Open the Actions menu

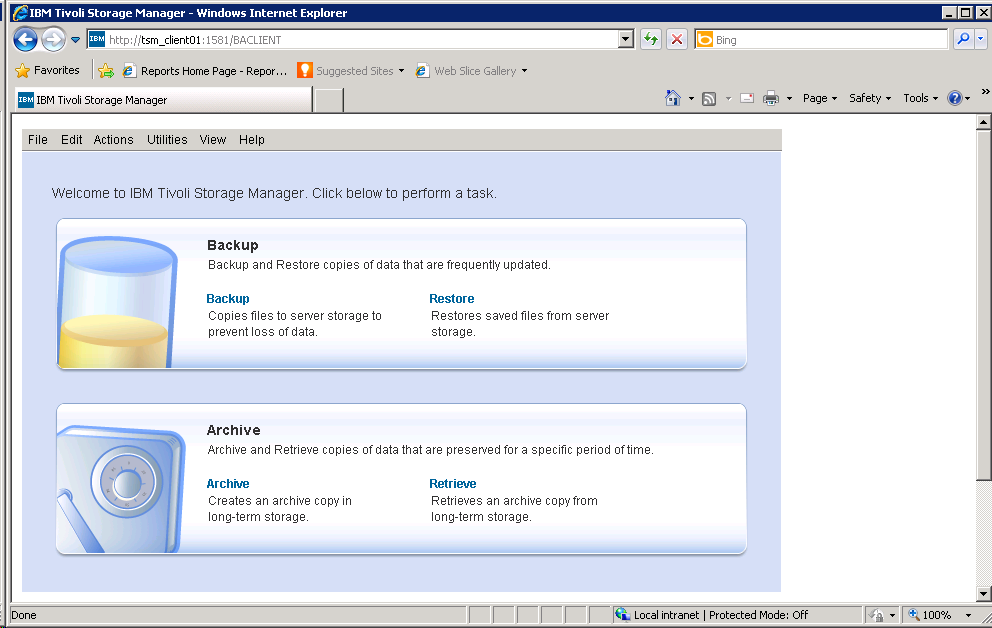point(113,140)
